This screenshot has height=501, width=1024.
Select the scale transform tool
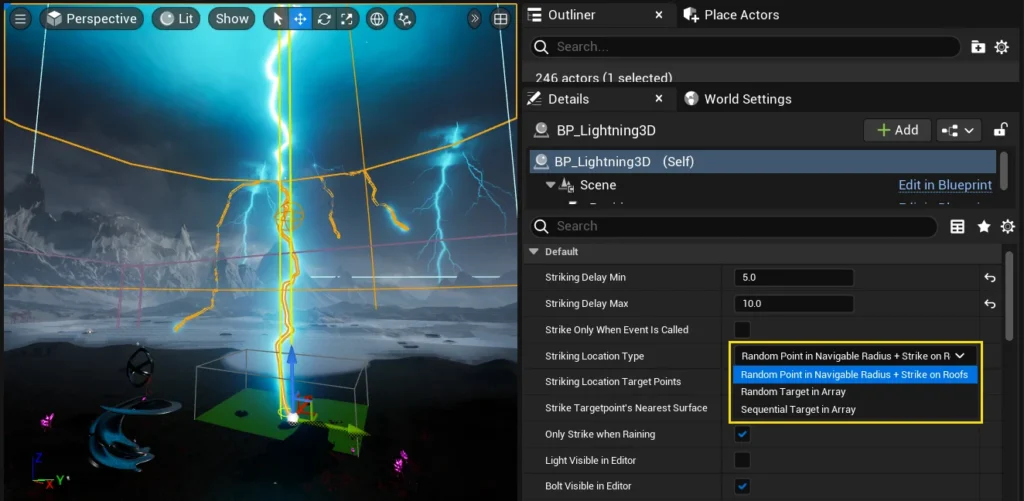click(347, 19)
